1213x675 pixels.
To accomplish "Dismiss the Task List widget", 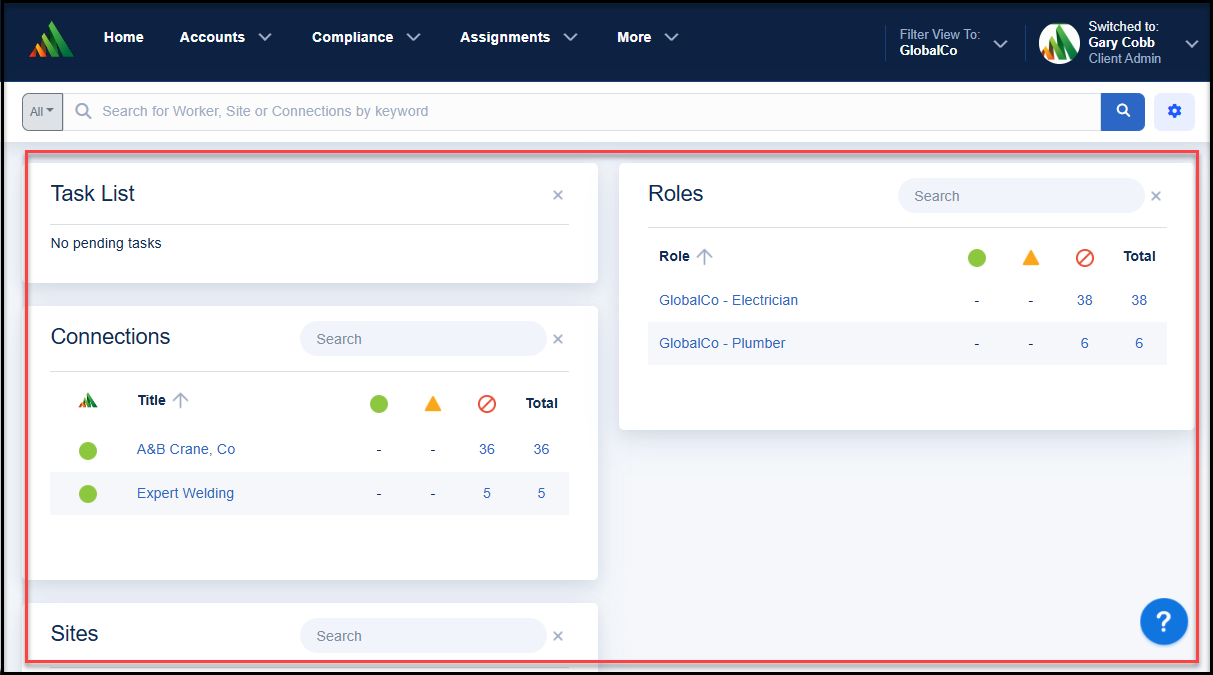I will [x=557, y=195].
